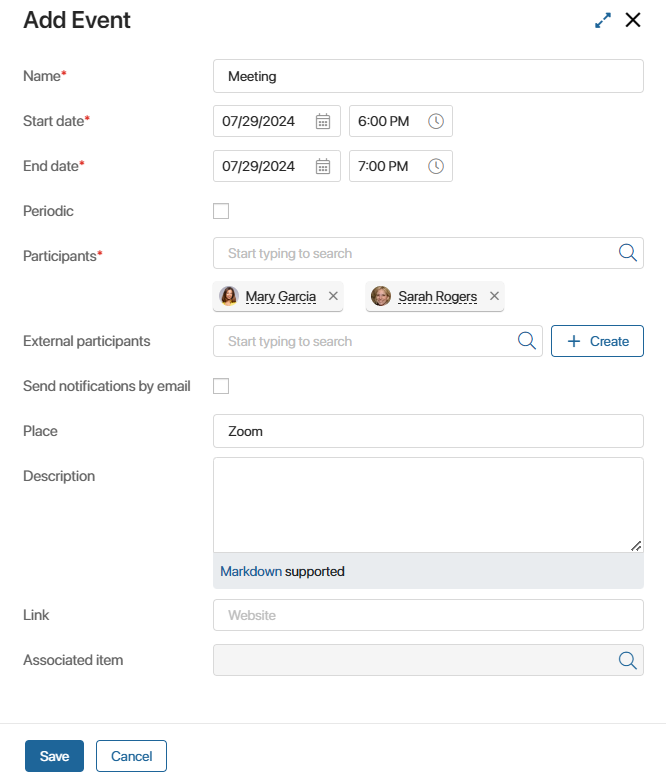Image resolution: width=666 pixels, height=782 pixels.
Task: Click the Add Event title
Action: coord(77,20)
